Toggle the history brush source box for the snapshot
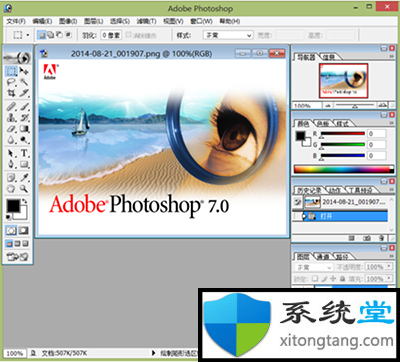The height and width of the screenshot is (362, 400). coord(298,202)
